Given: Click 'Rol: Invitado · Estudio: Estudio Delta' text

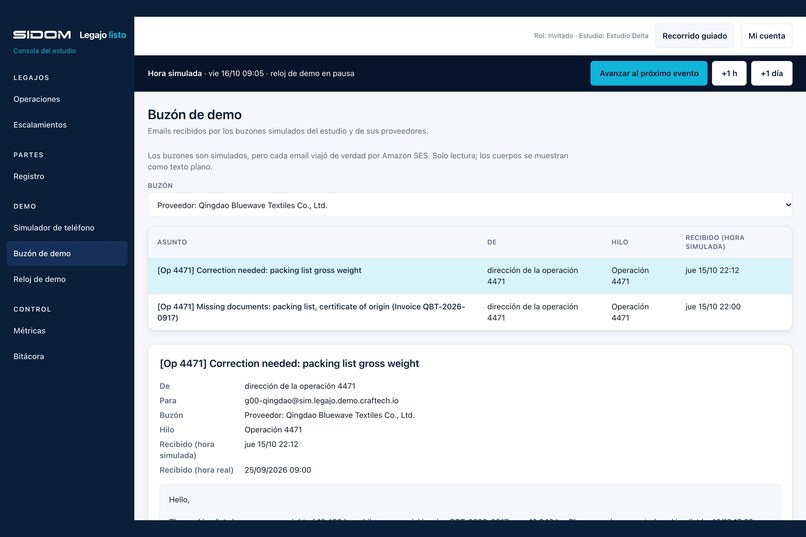Looking at the screenshot, I should point(591,36).
